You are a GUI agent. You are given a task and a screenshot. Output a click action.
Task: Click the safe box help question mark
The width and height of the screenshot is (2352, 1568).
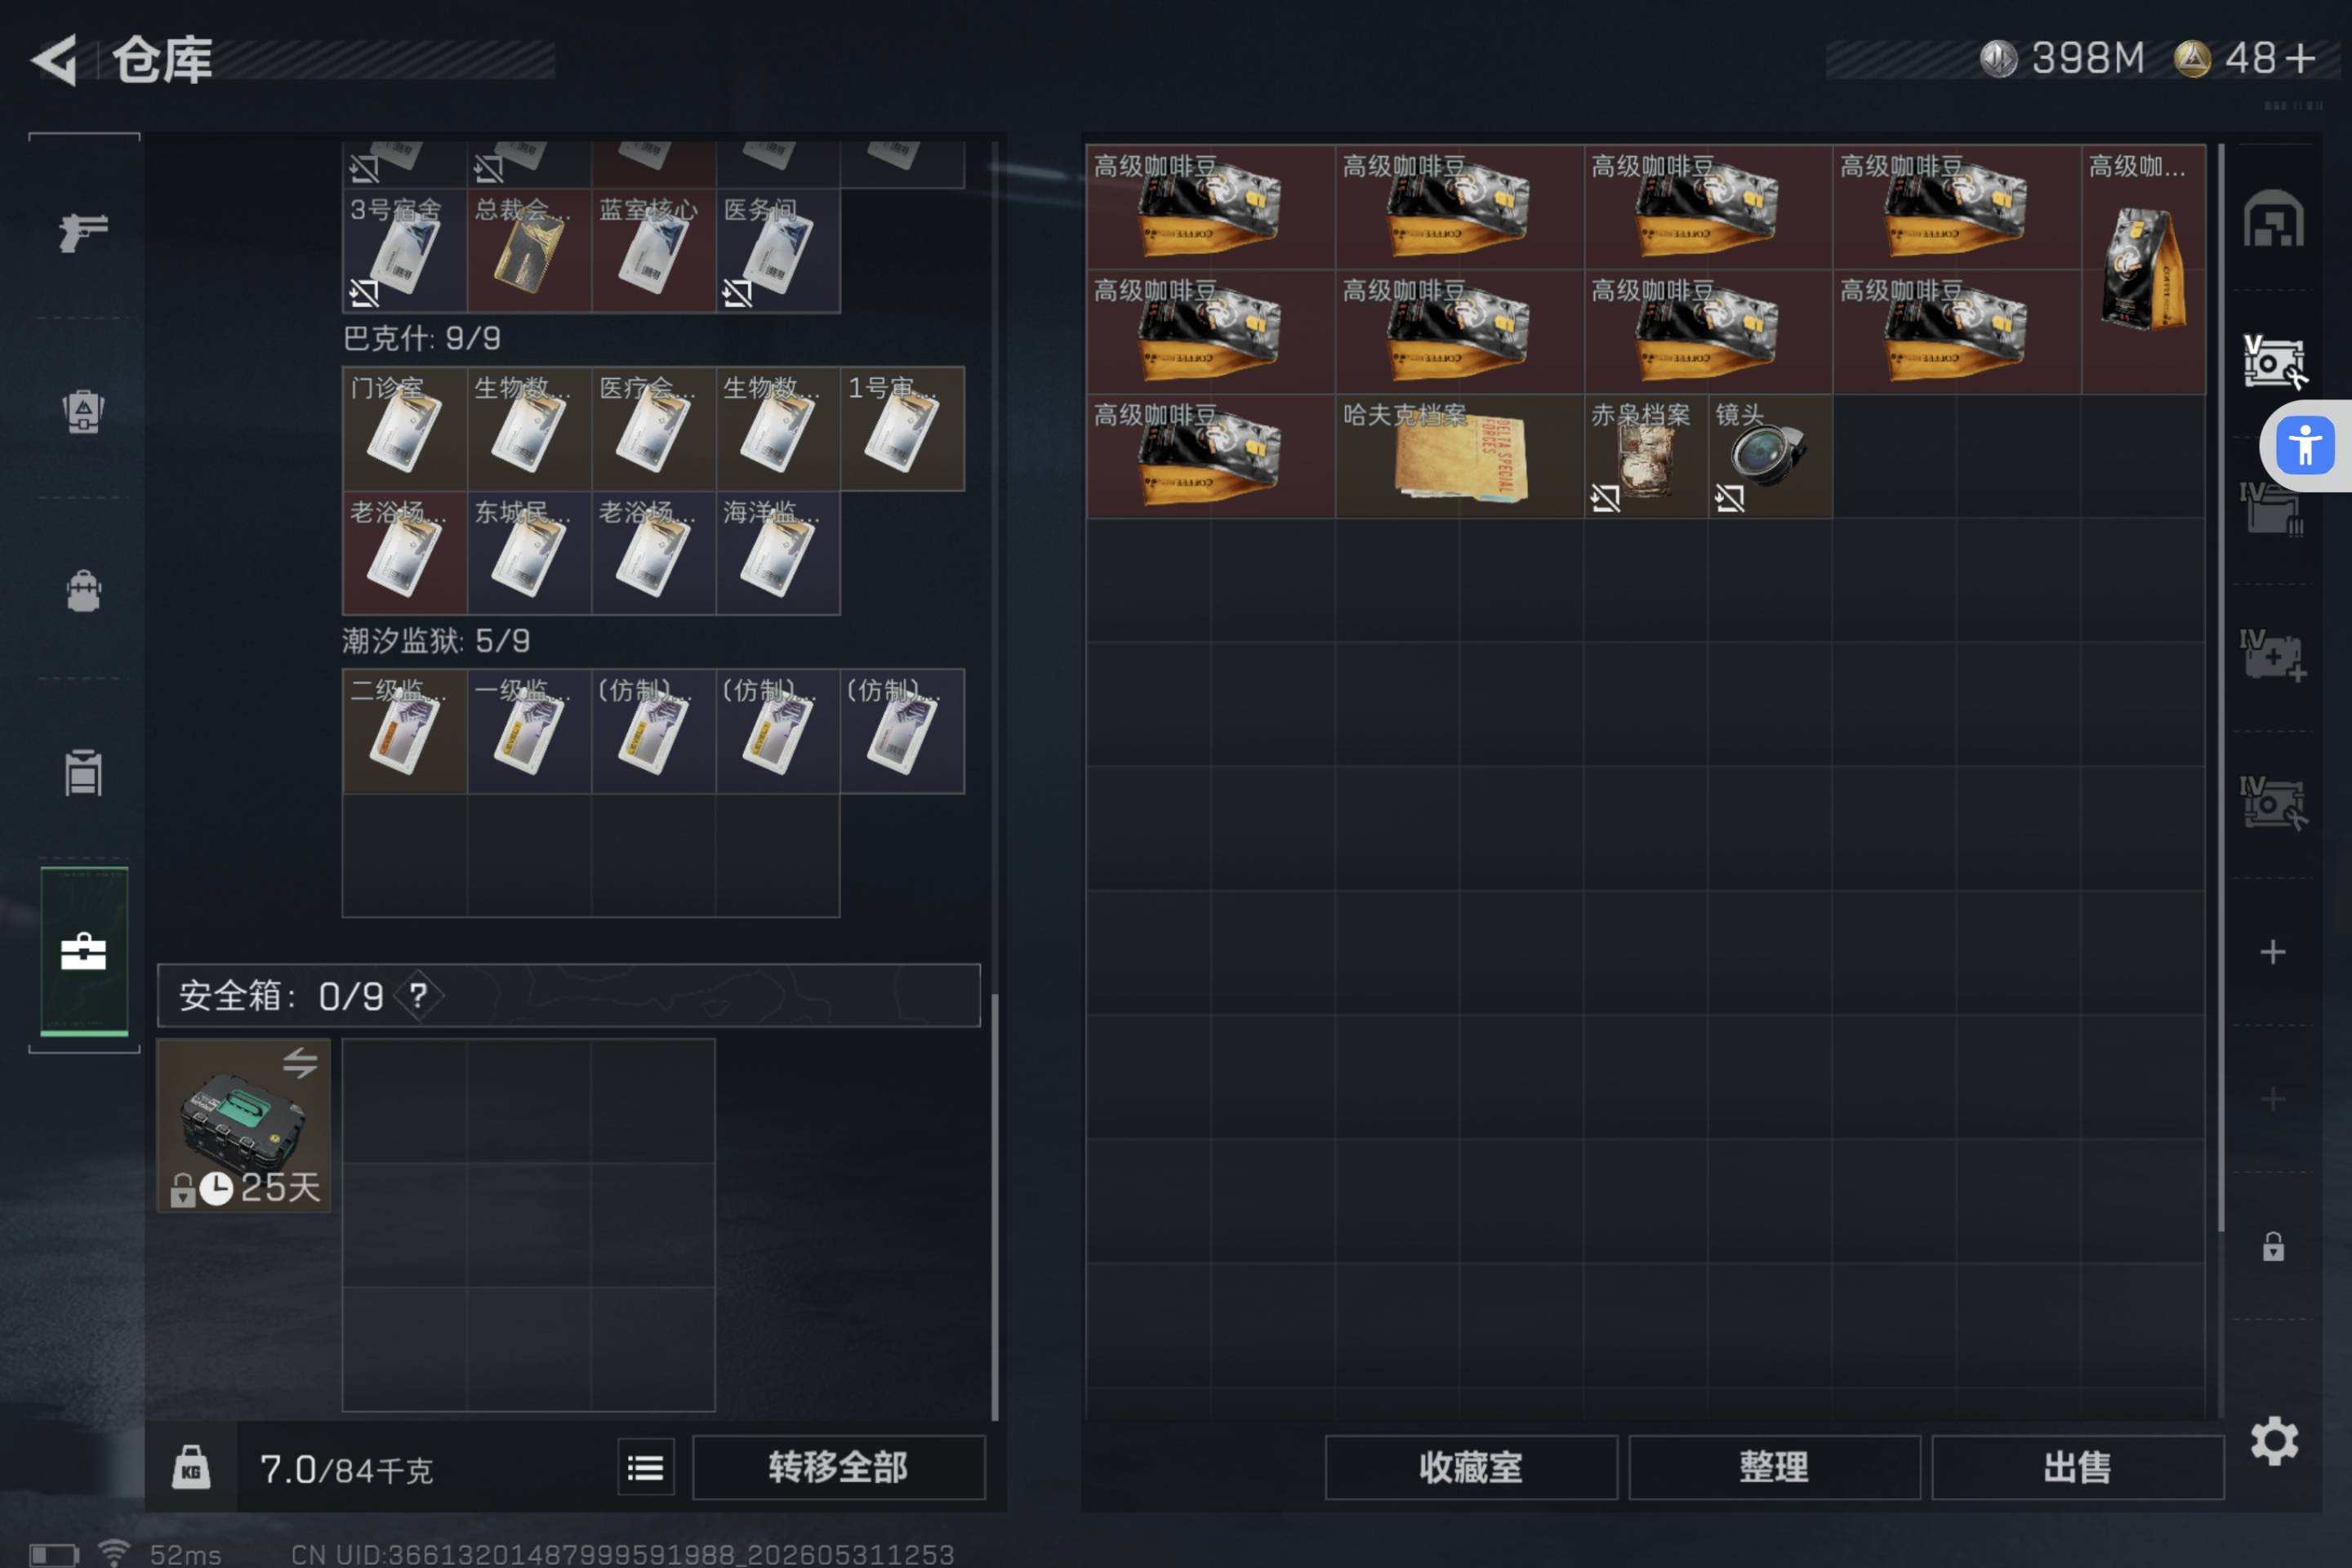[418, 995]
